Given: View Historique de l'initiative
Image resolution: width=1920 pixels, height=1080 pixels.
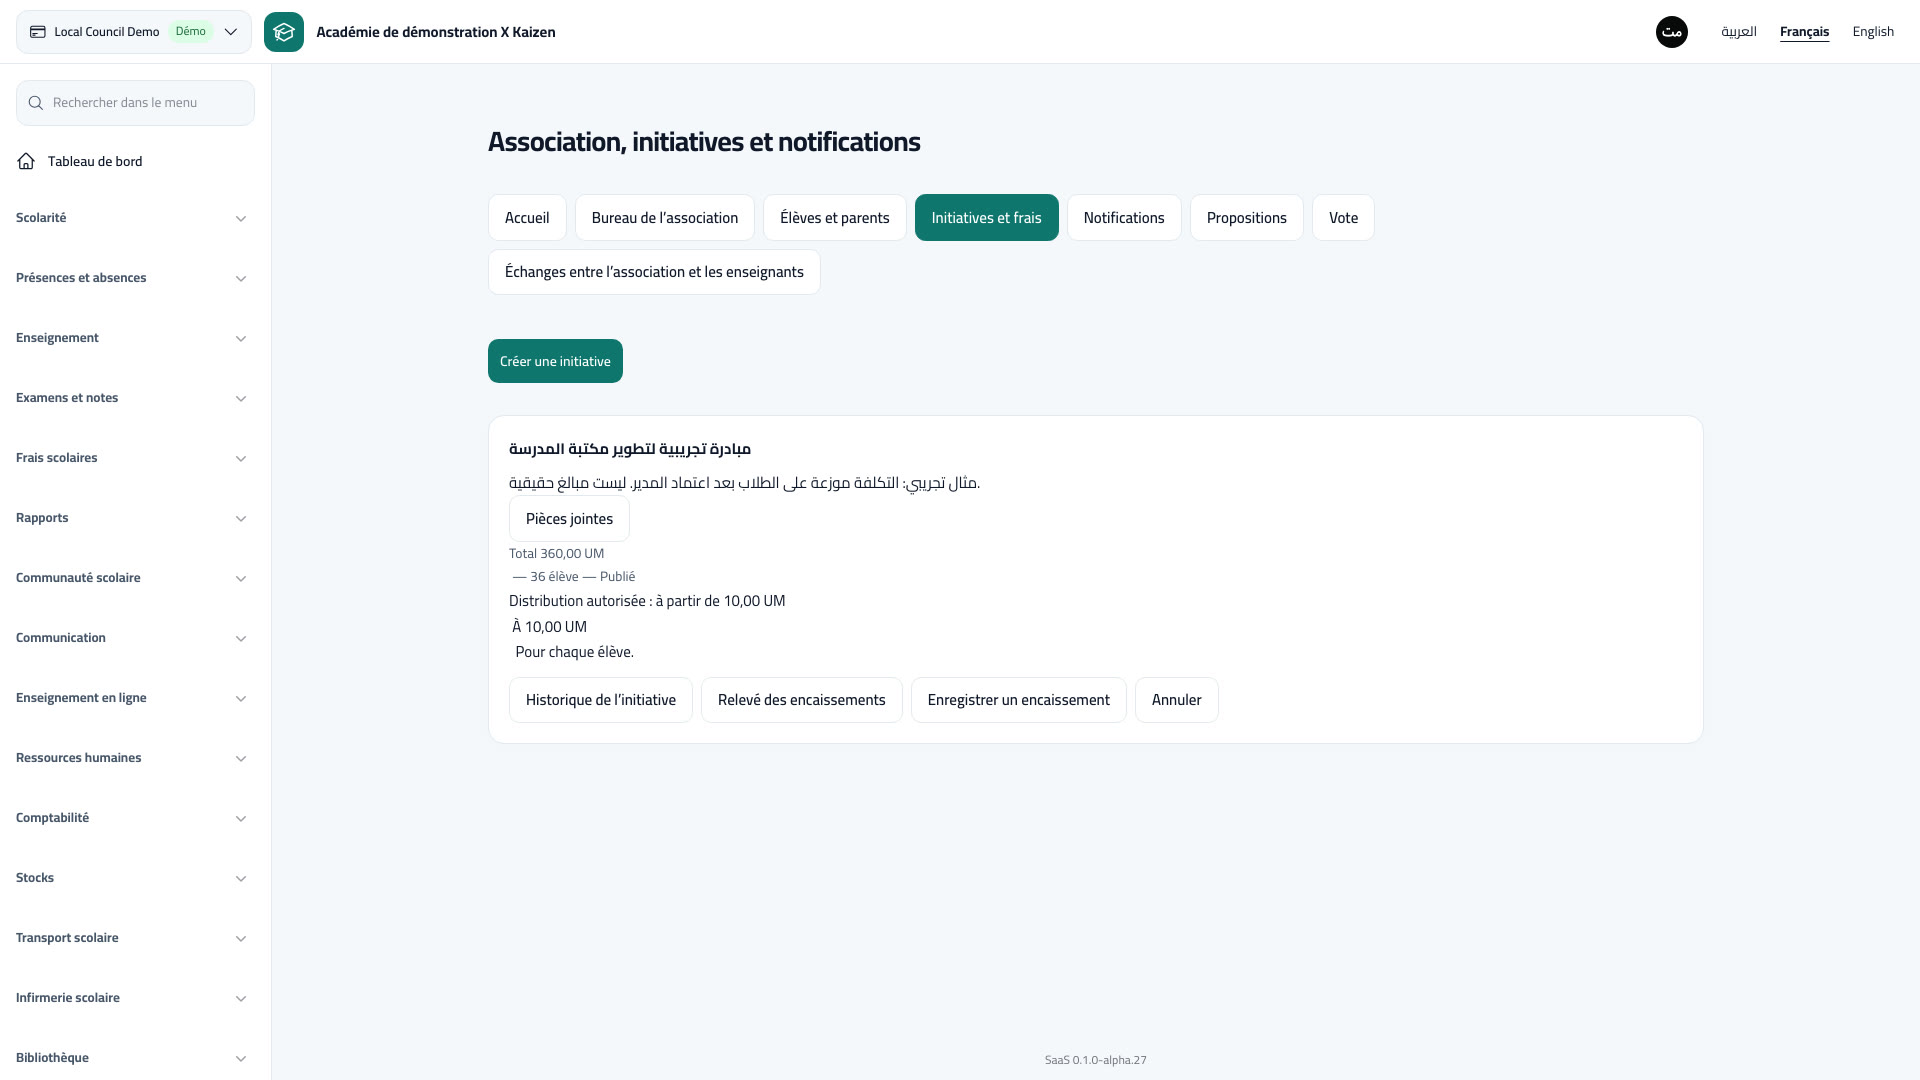Looking at the screenshot, I should click(x=601, y=700).
